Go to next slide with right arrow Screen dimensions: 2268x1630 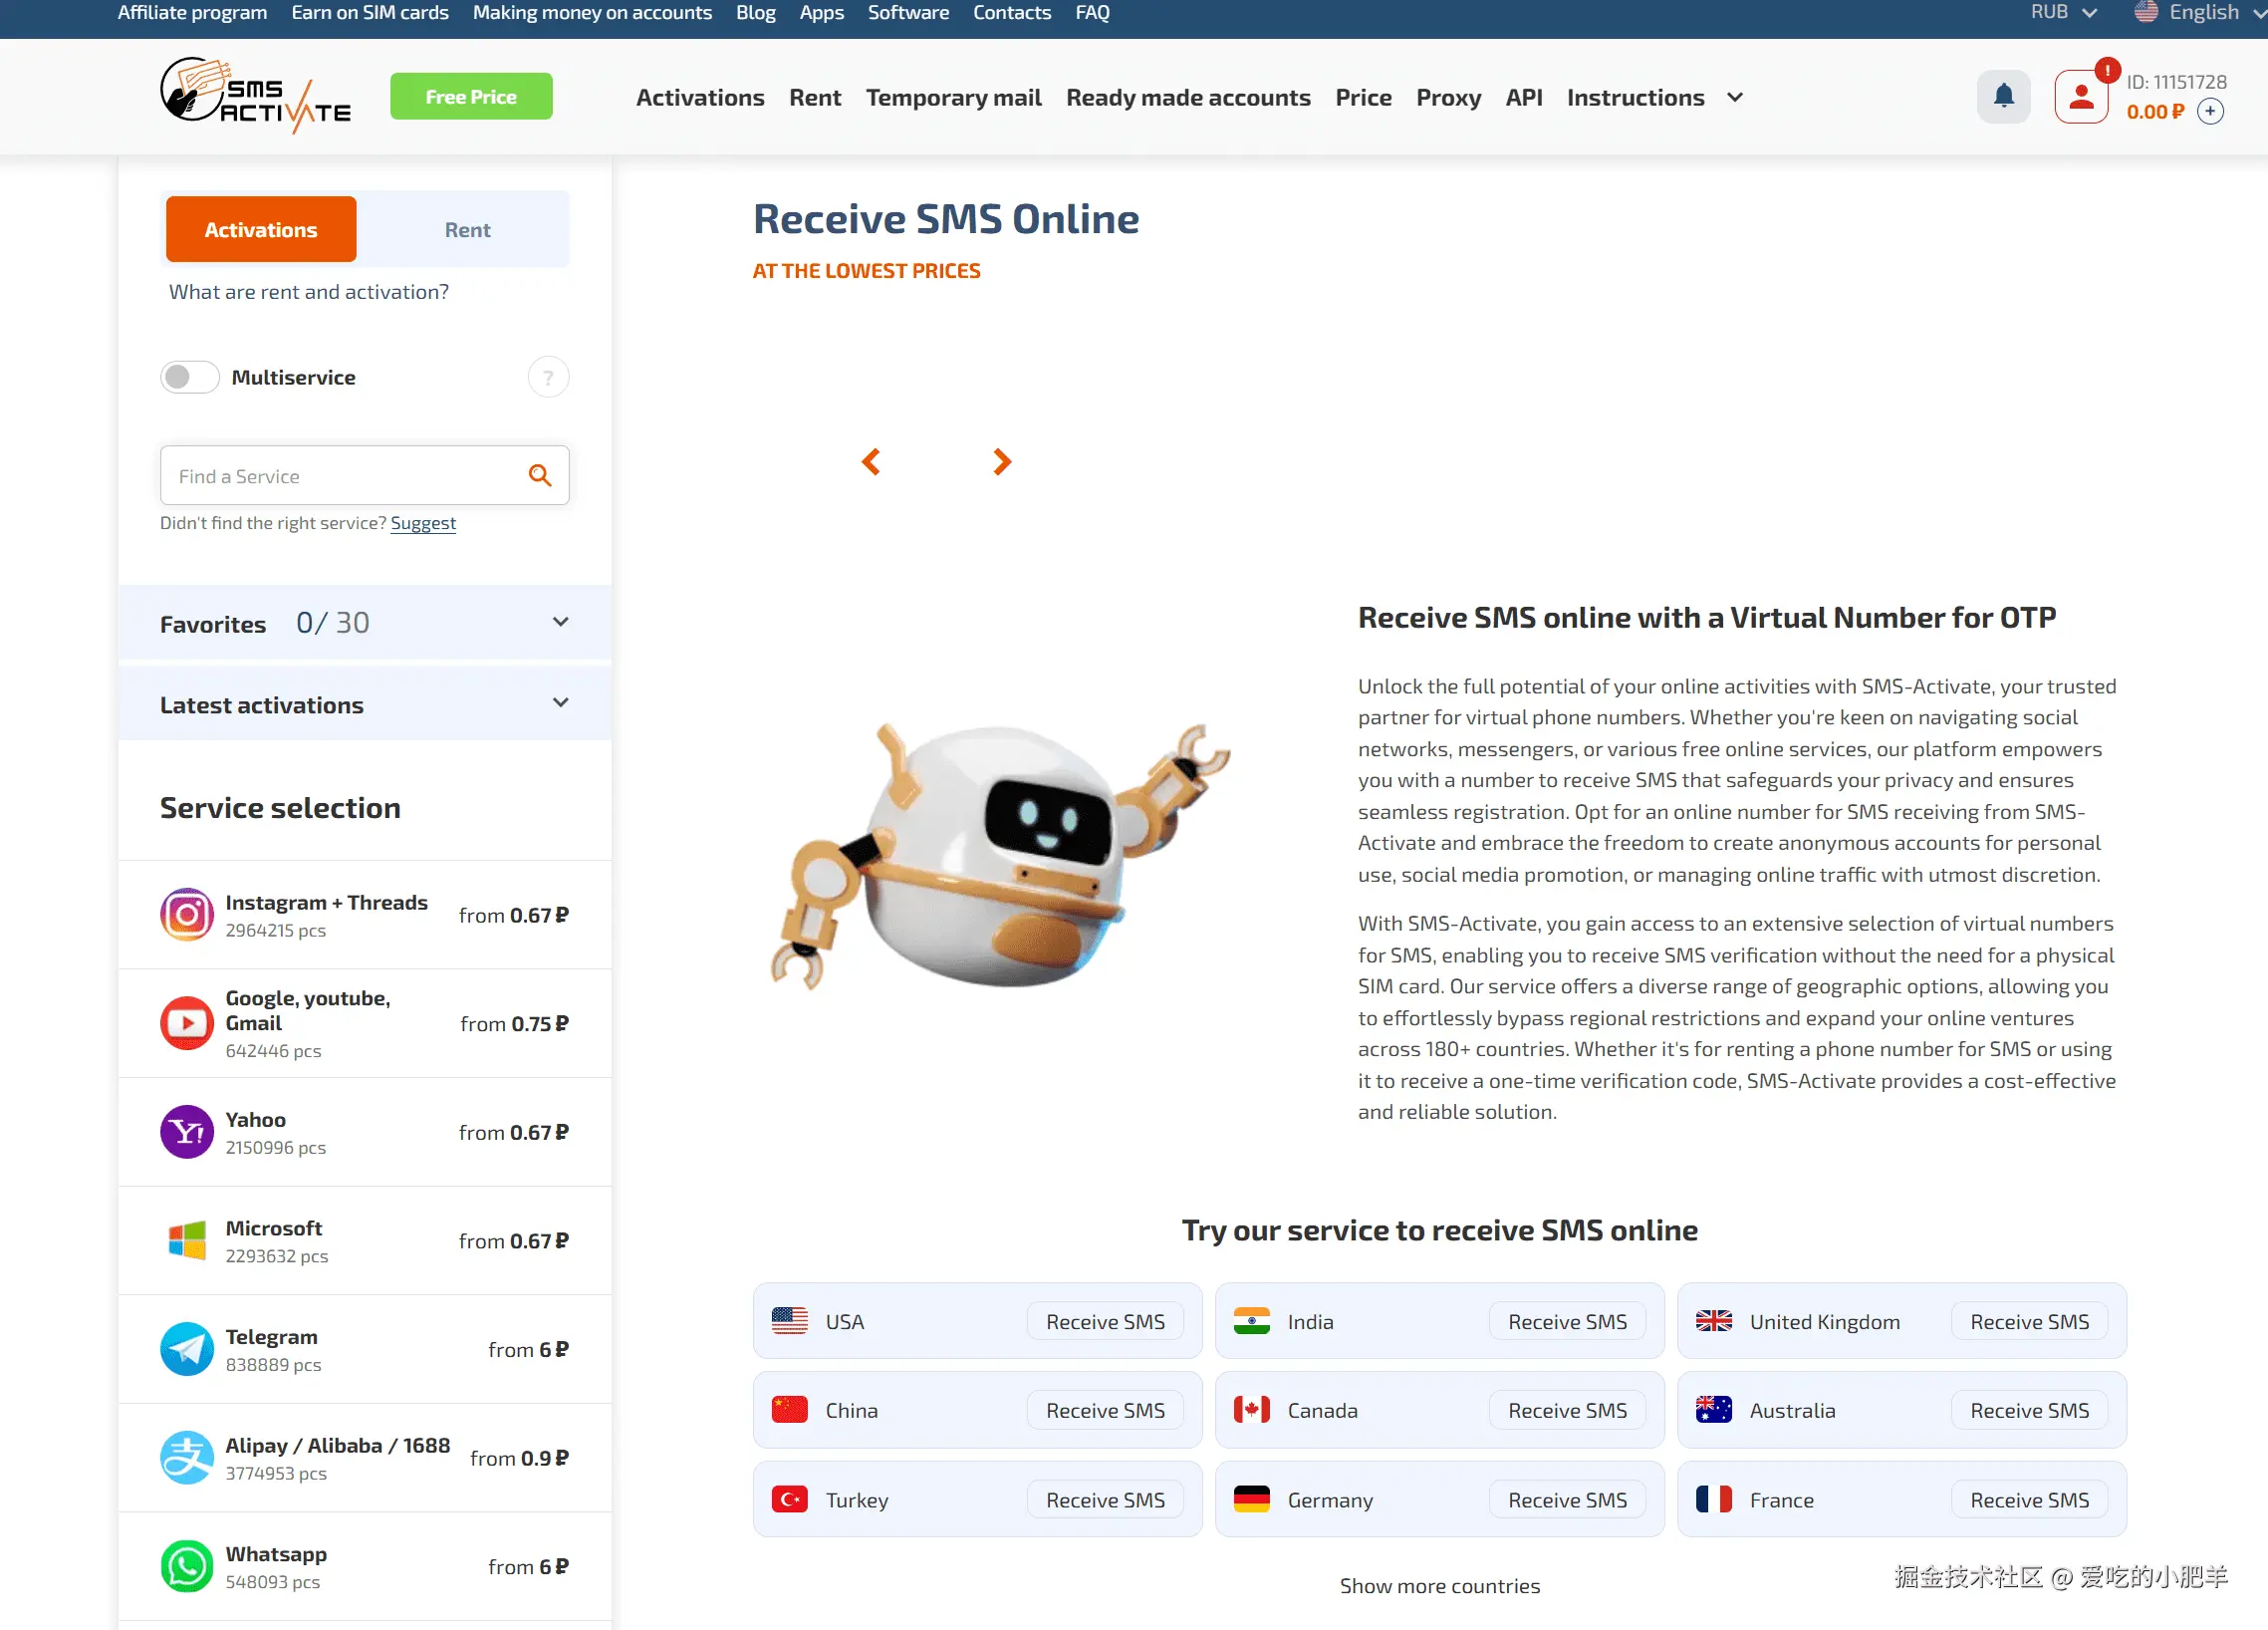(x=1001, y=461)
